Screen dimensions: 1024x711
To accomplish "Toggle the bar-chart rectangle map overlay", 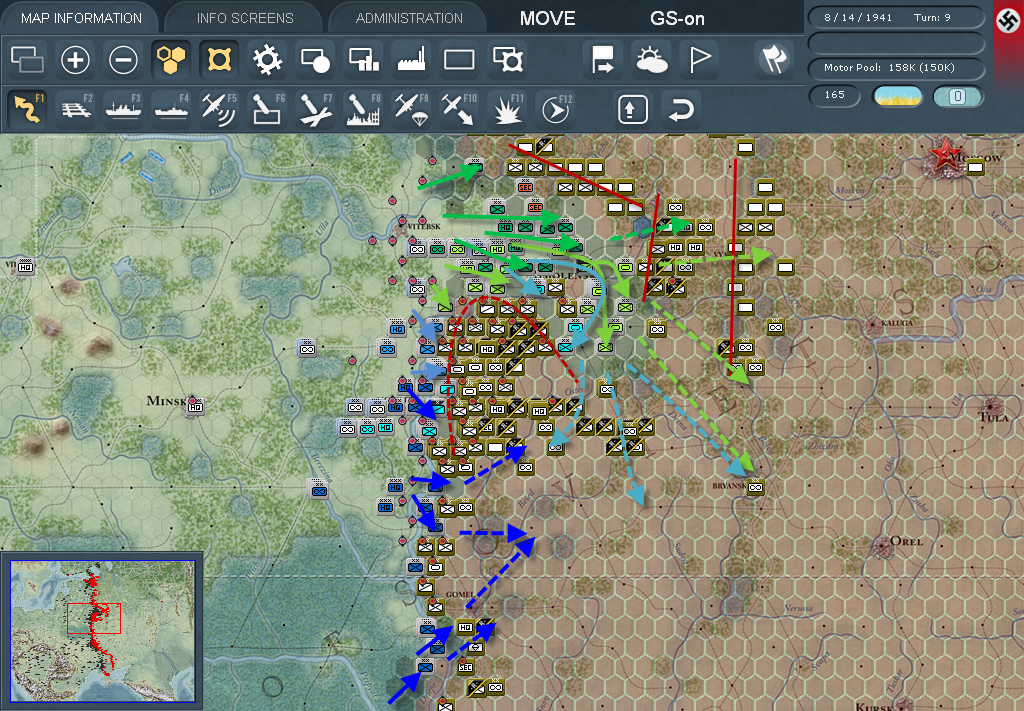I will 364,60.
